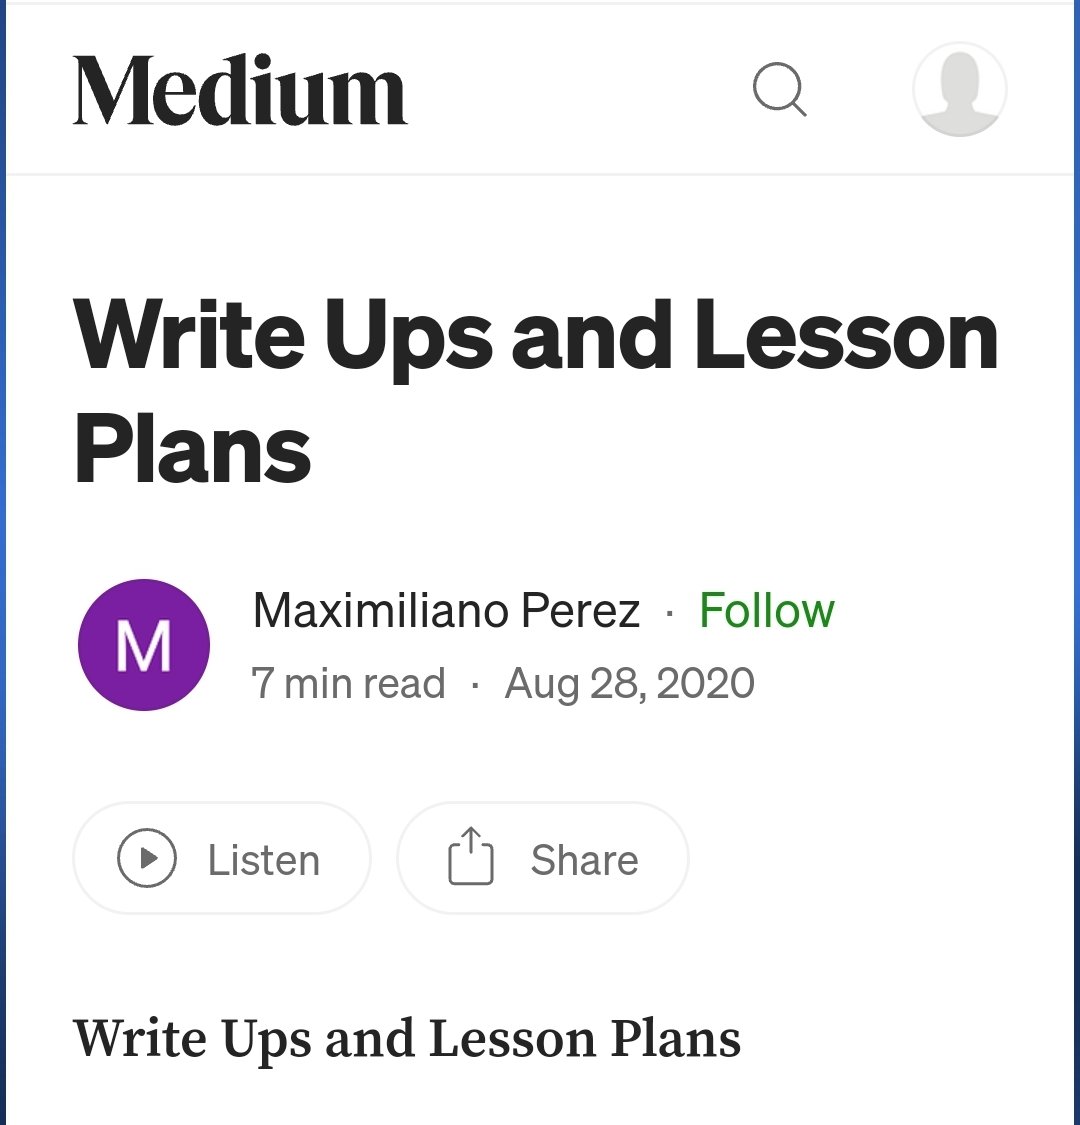Click the Listen button label
Viewport: 1080px width, 1125px height.
[263, 860]
